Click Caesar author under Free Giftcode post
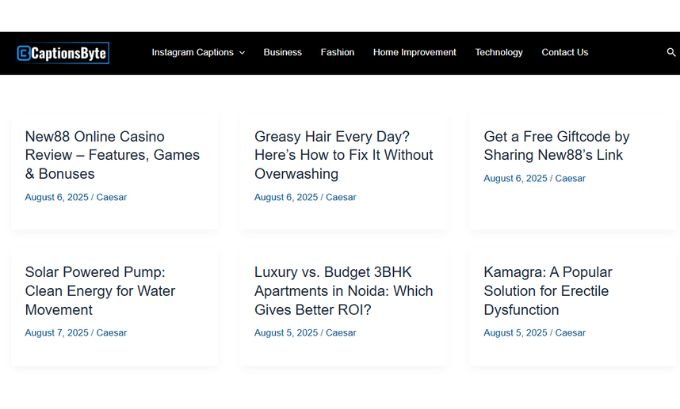The height and width of the screenshot is (409, 680). tap(570, 178)
